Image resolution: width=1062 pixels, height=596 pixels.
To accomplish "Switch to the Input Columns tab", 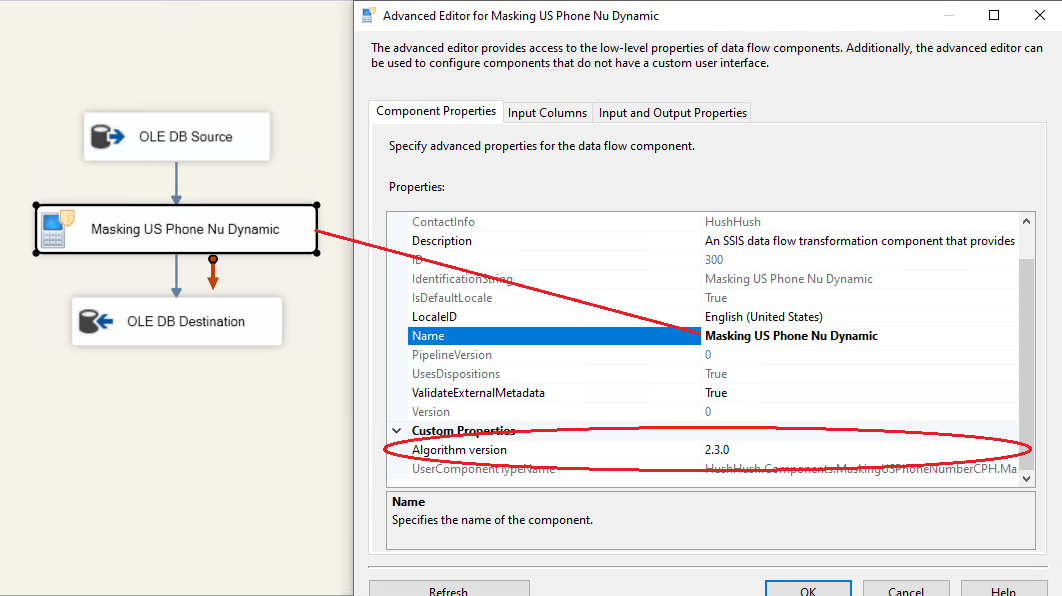I will click(x=547, y=113).
